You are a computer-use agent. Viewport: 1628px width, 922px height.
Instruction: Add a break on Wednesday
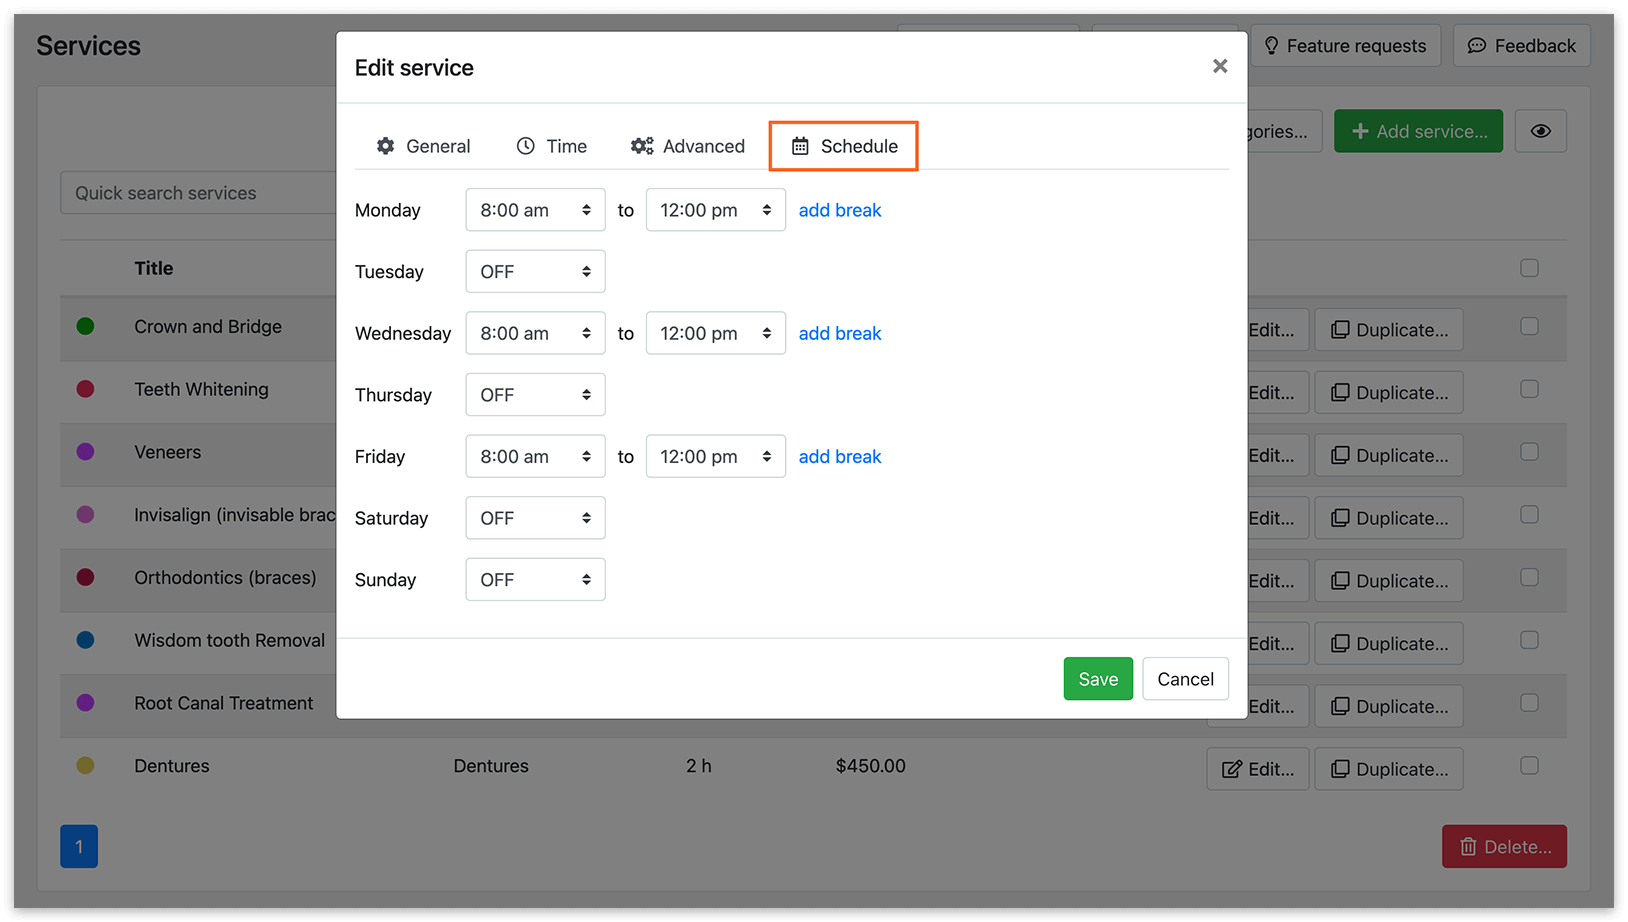(x=840, y=333)
